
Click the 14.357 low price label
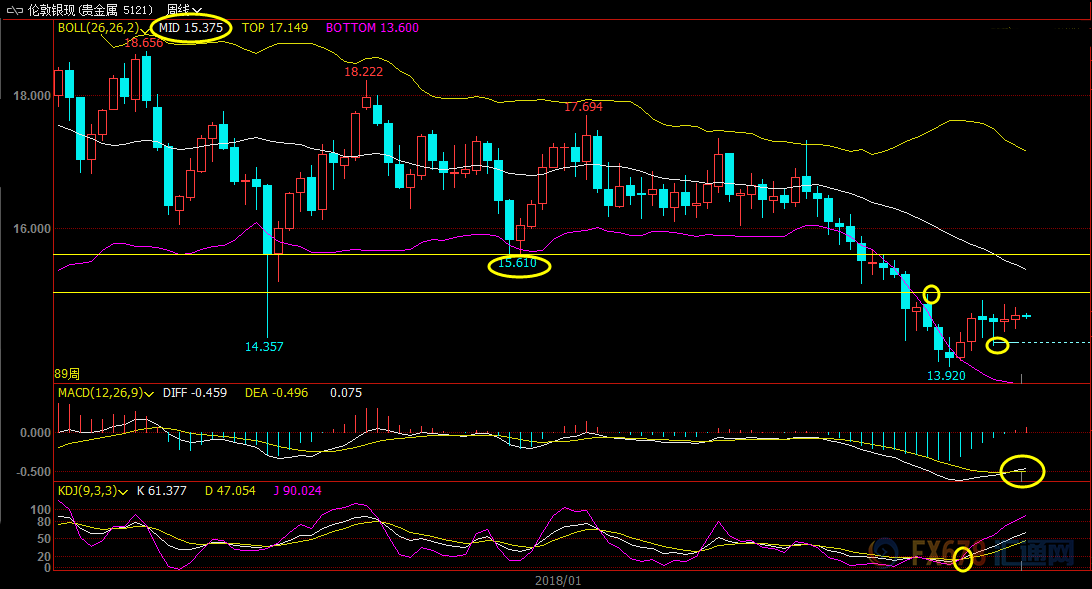point(264,347)
